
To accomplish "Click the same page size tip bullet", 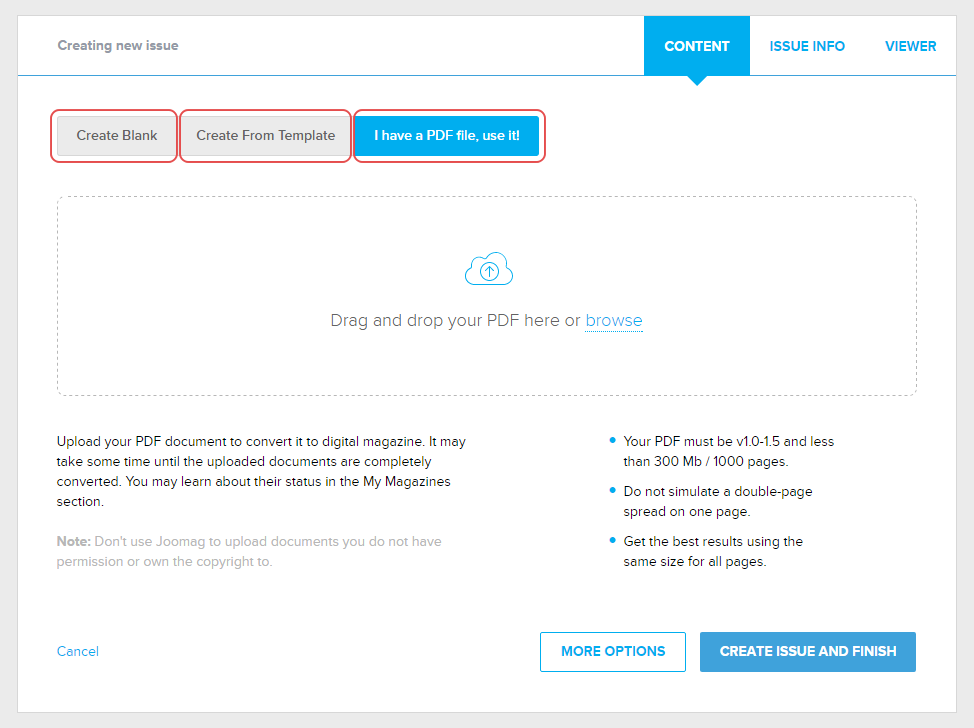I will 712,551.
